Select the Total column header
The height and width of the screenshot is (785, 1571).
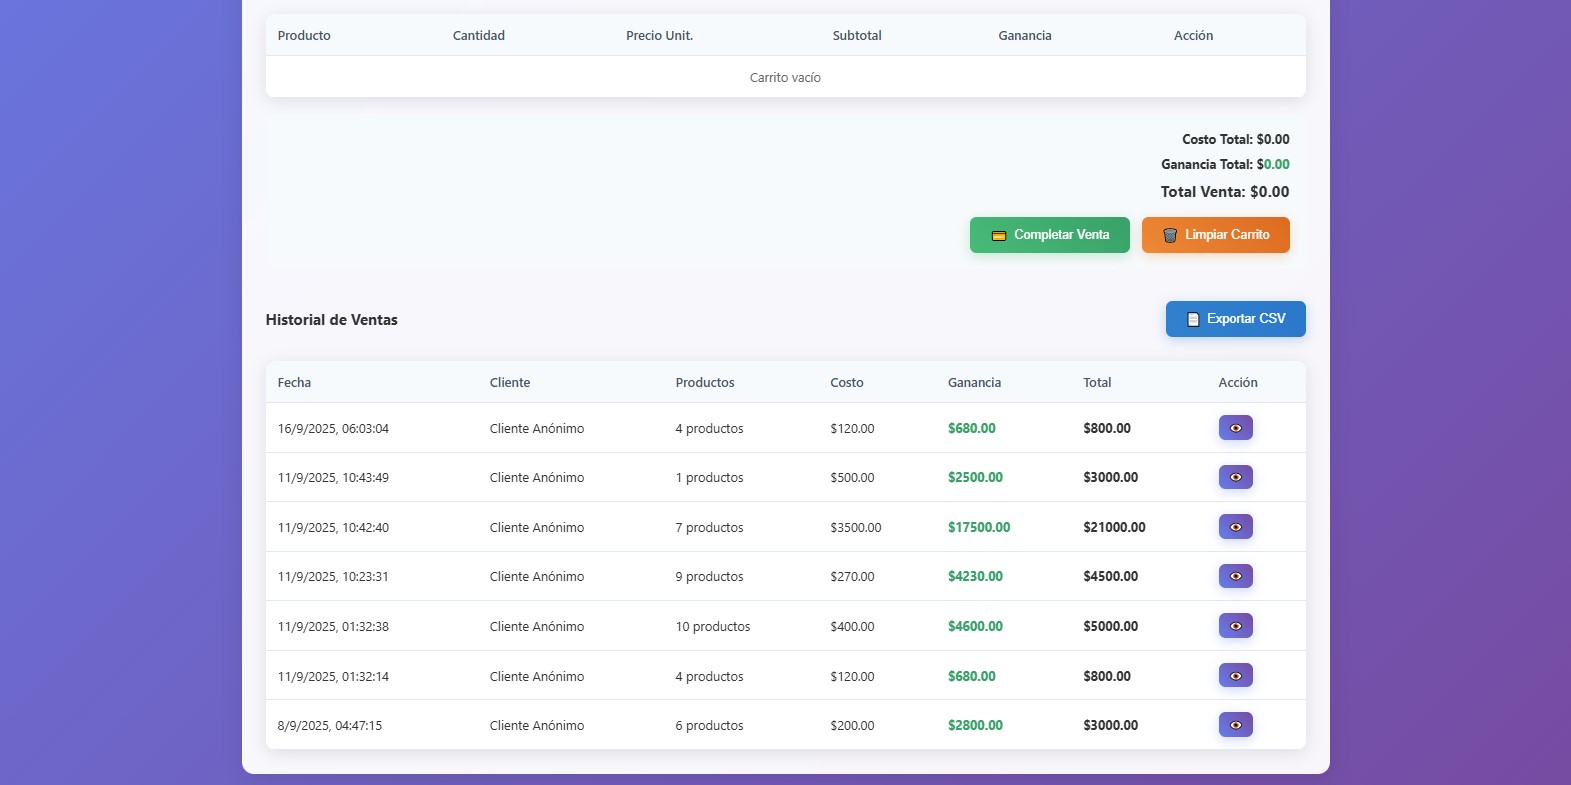tap(1097, 383)
